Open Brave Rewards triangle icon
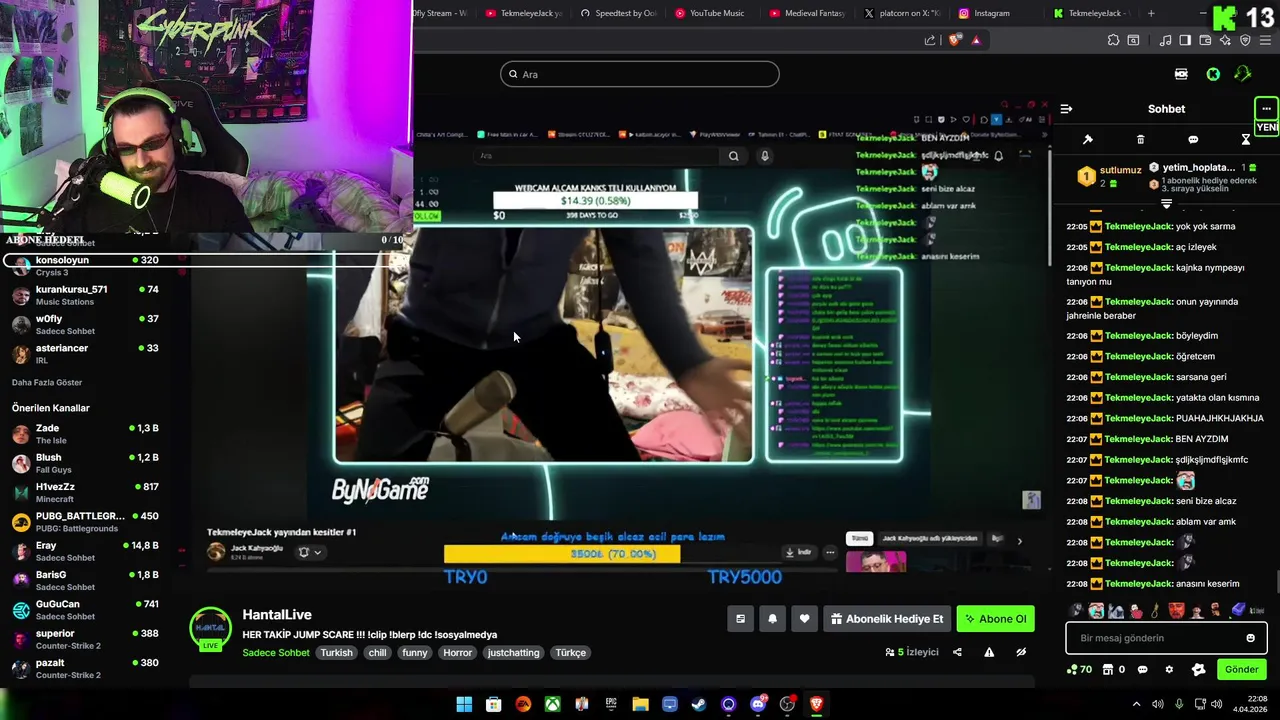 976,40
